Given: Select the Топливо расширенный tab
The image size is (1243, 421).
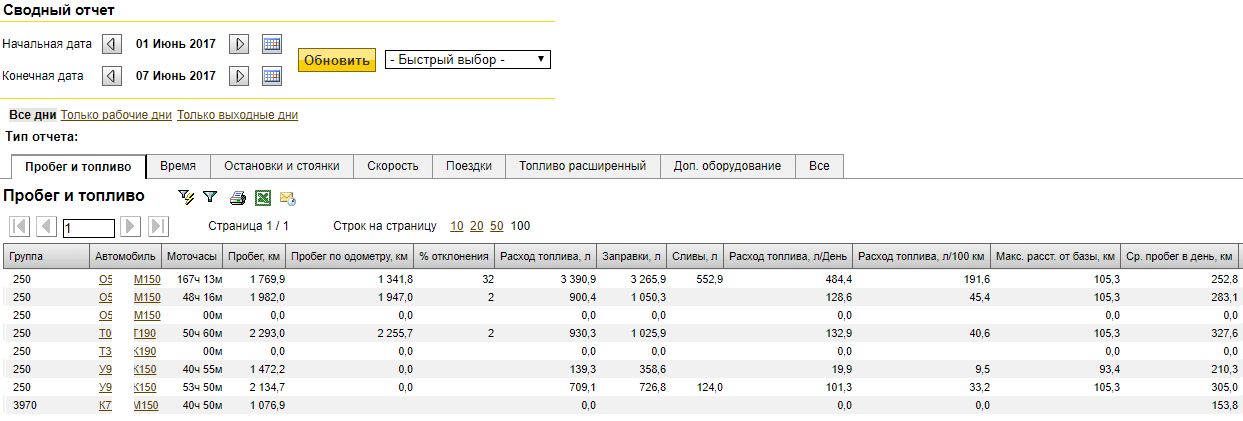Looking at the screenshot, I should pyautogui.click(x=582, y=166).
